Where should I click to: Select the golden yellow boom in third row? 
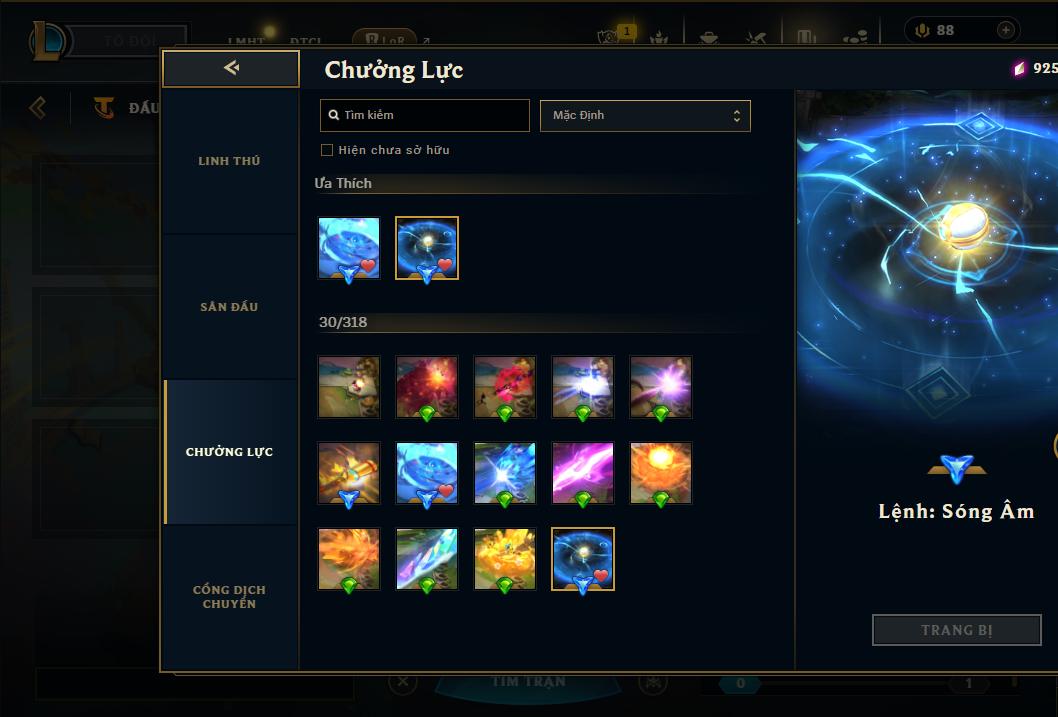tap(505, 558)
